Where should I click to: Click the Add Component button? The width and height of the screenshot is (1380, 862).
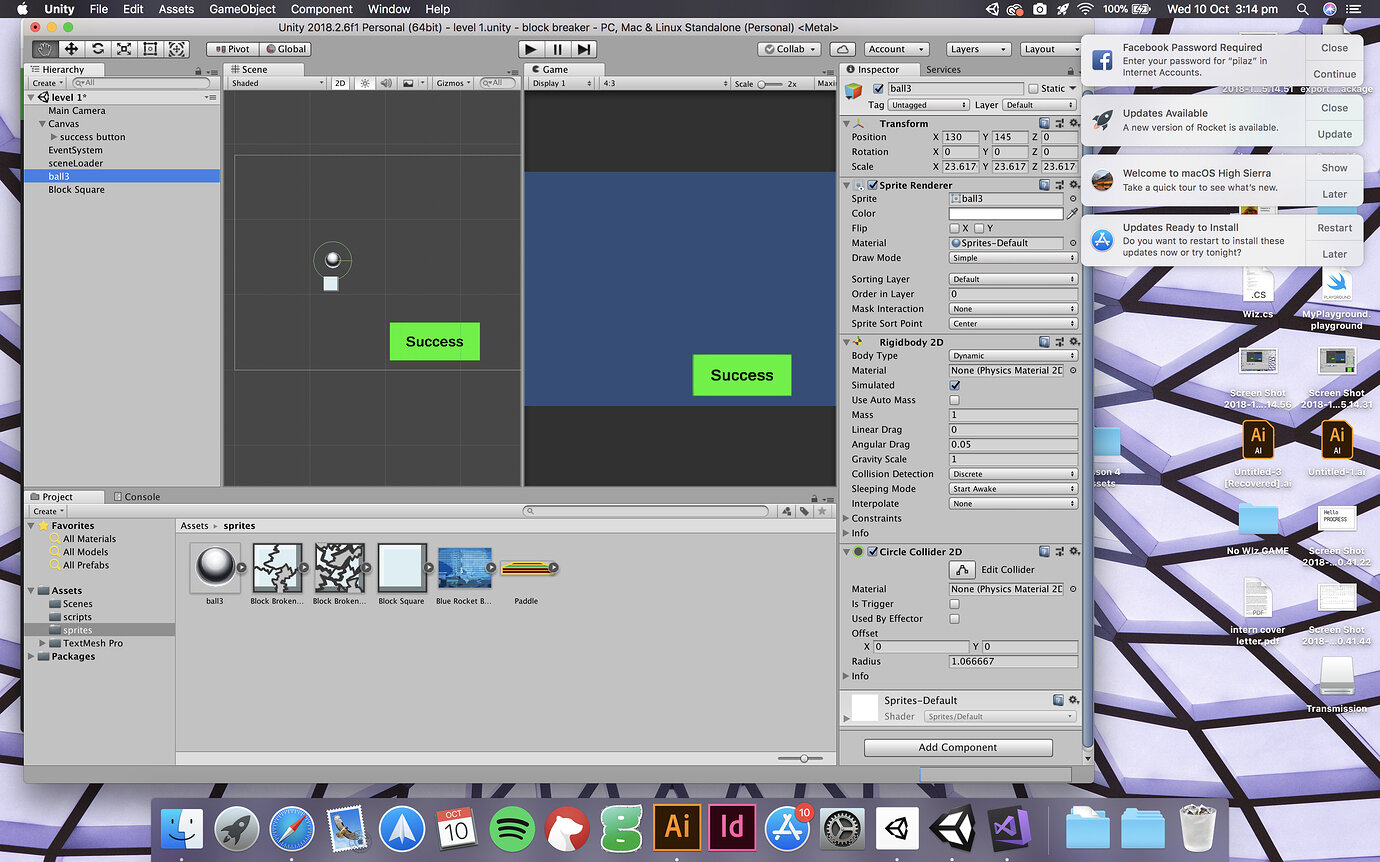957,748
